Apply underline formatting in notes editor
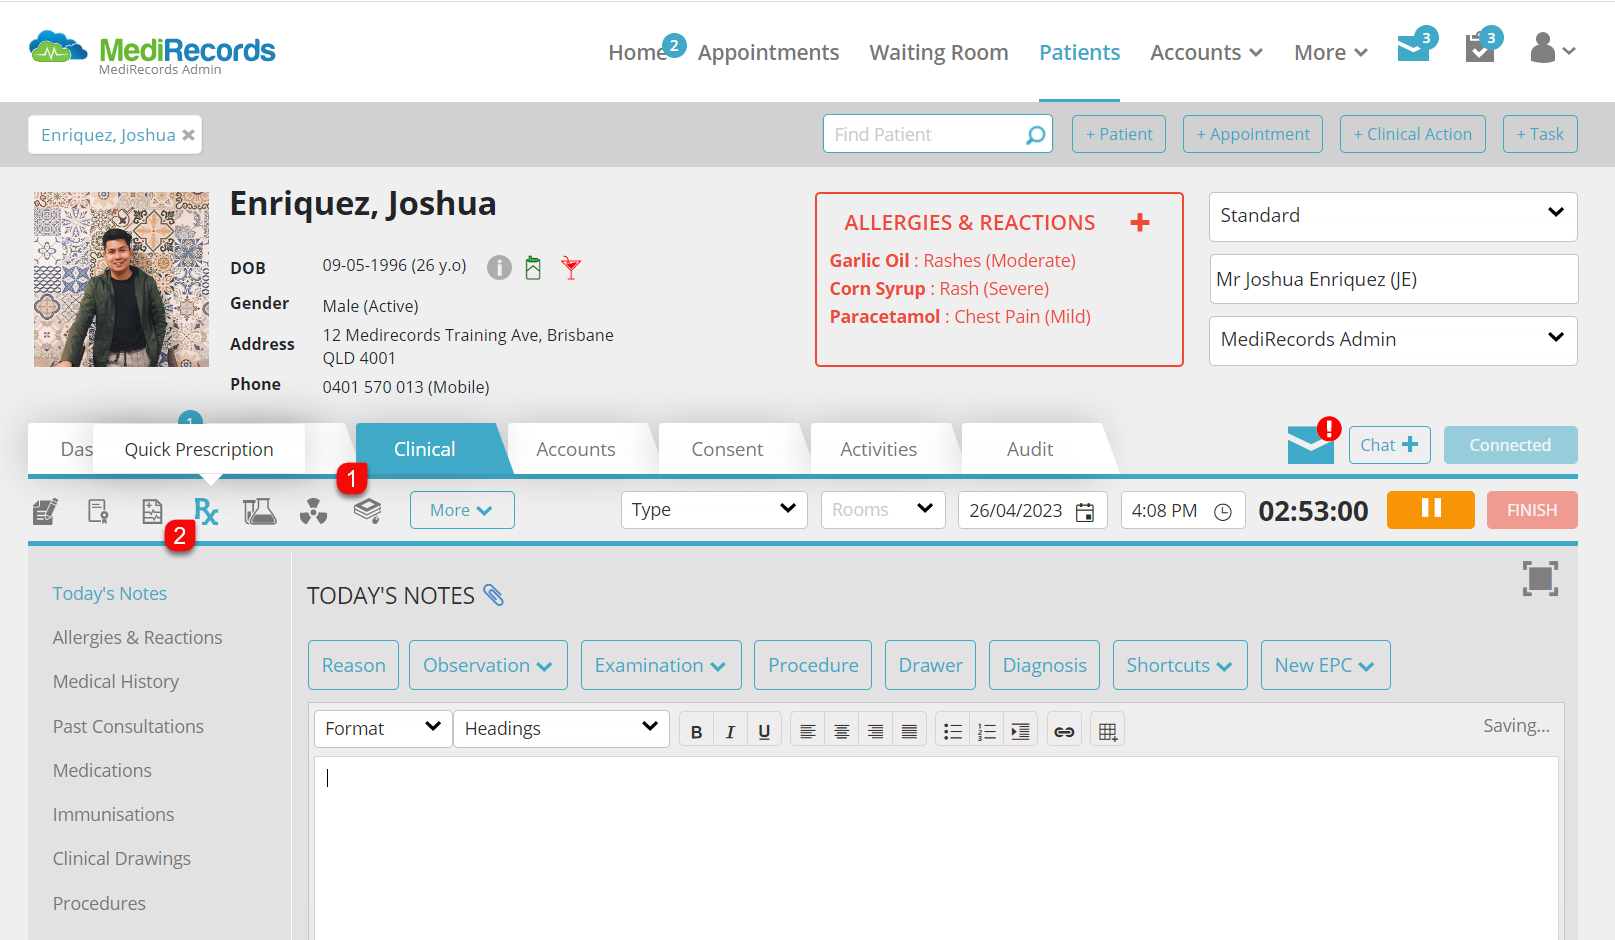 (764, 732)
